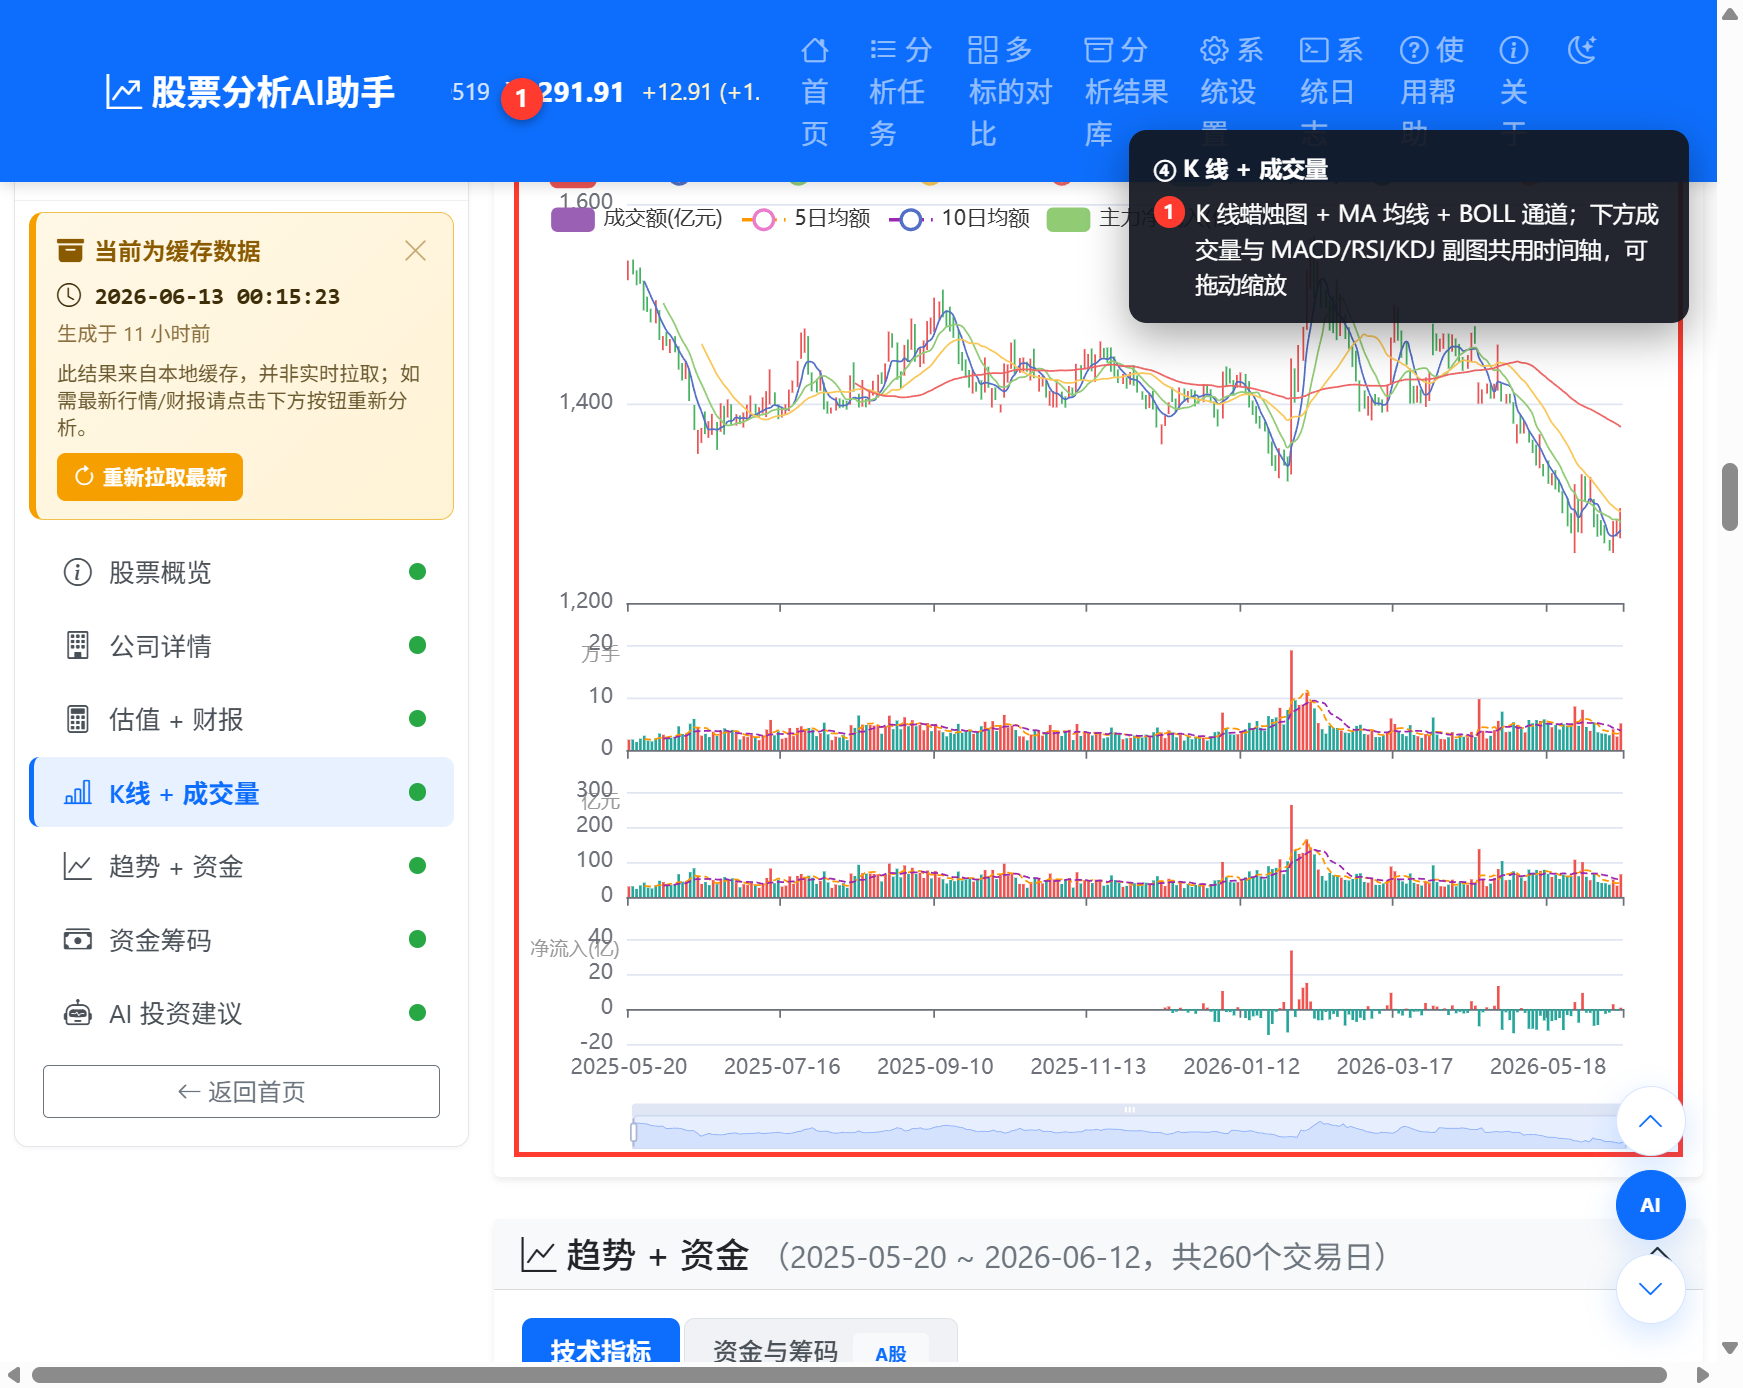Click the vertical page scrollbar thumb

tap(1730, 497)
